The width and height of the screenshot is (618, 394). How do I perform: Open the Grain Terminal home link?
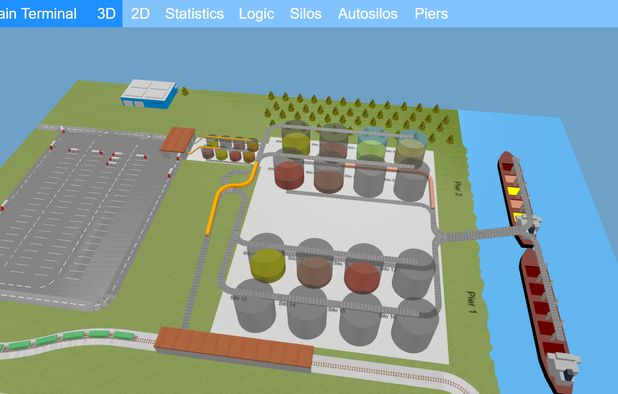39,14
